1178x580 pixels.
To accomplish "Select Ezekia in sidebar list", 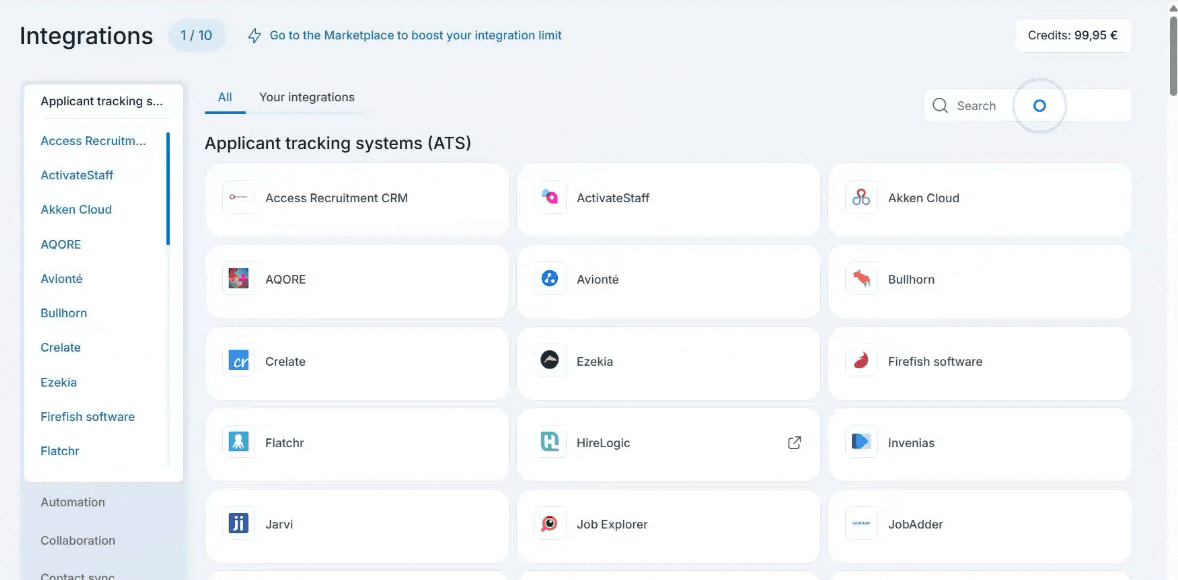I will pos(59,382).
